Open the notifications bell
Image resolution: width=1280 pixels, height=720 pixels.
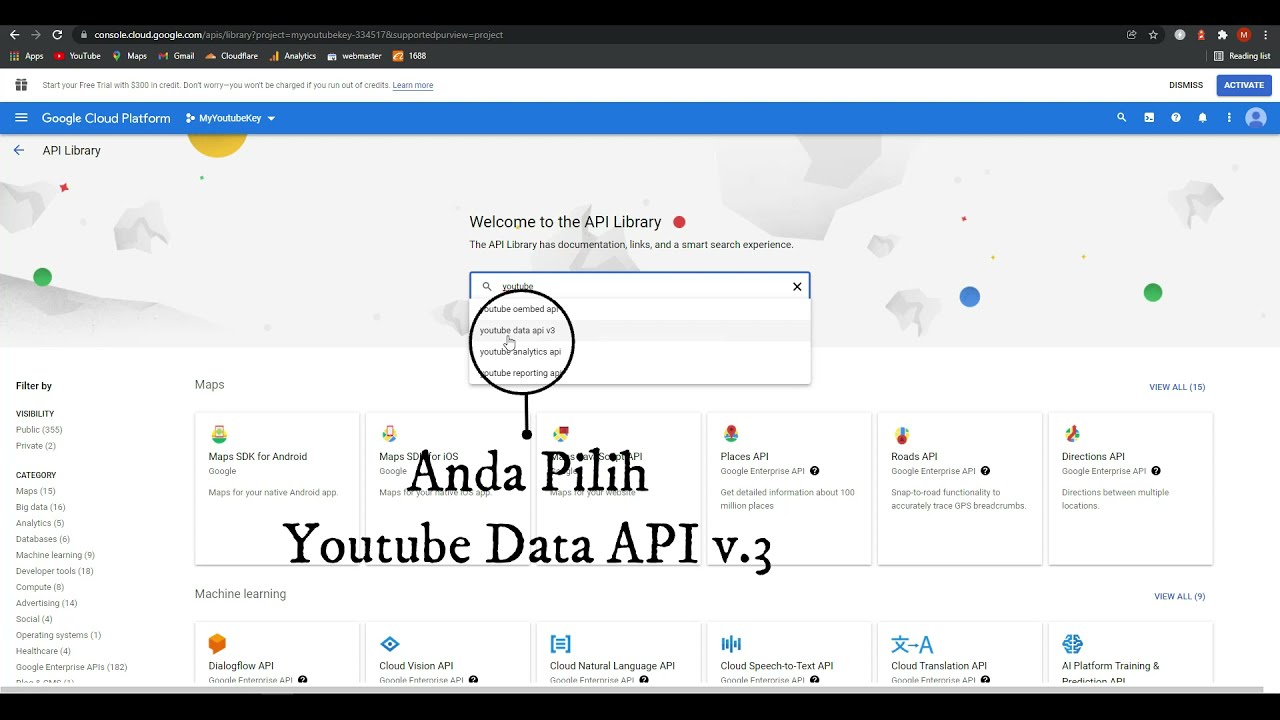pos(1202,118)
